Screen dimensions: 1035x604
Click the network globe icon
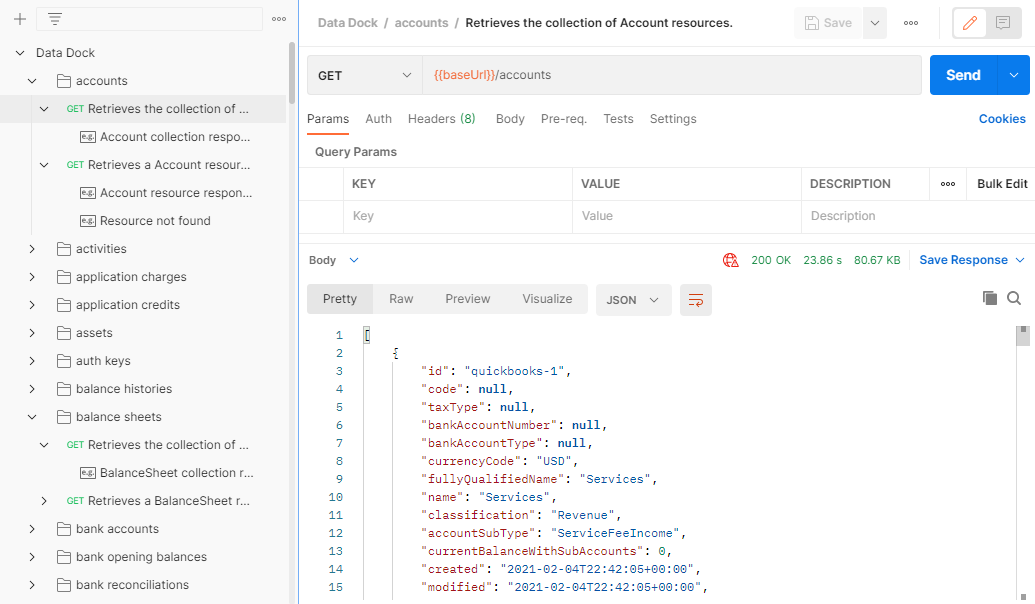[731, 260]
